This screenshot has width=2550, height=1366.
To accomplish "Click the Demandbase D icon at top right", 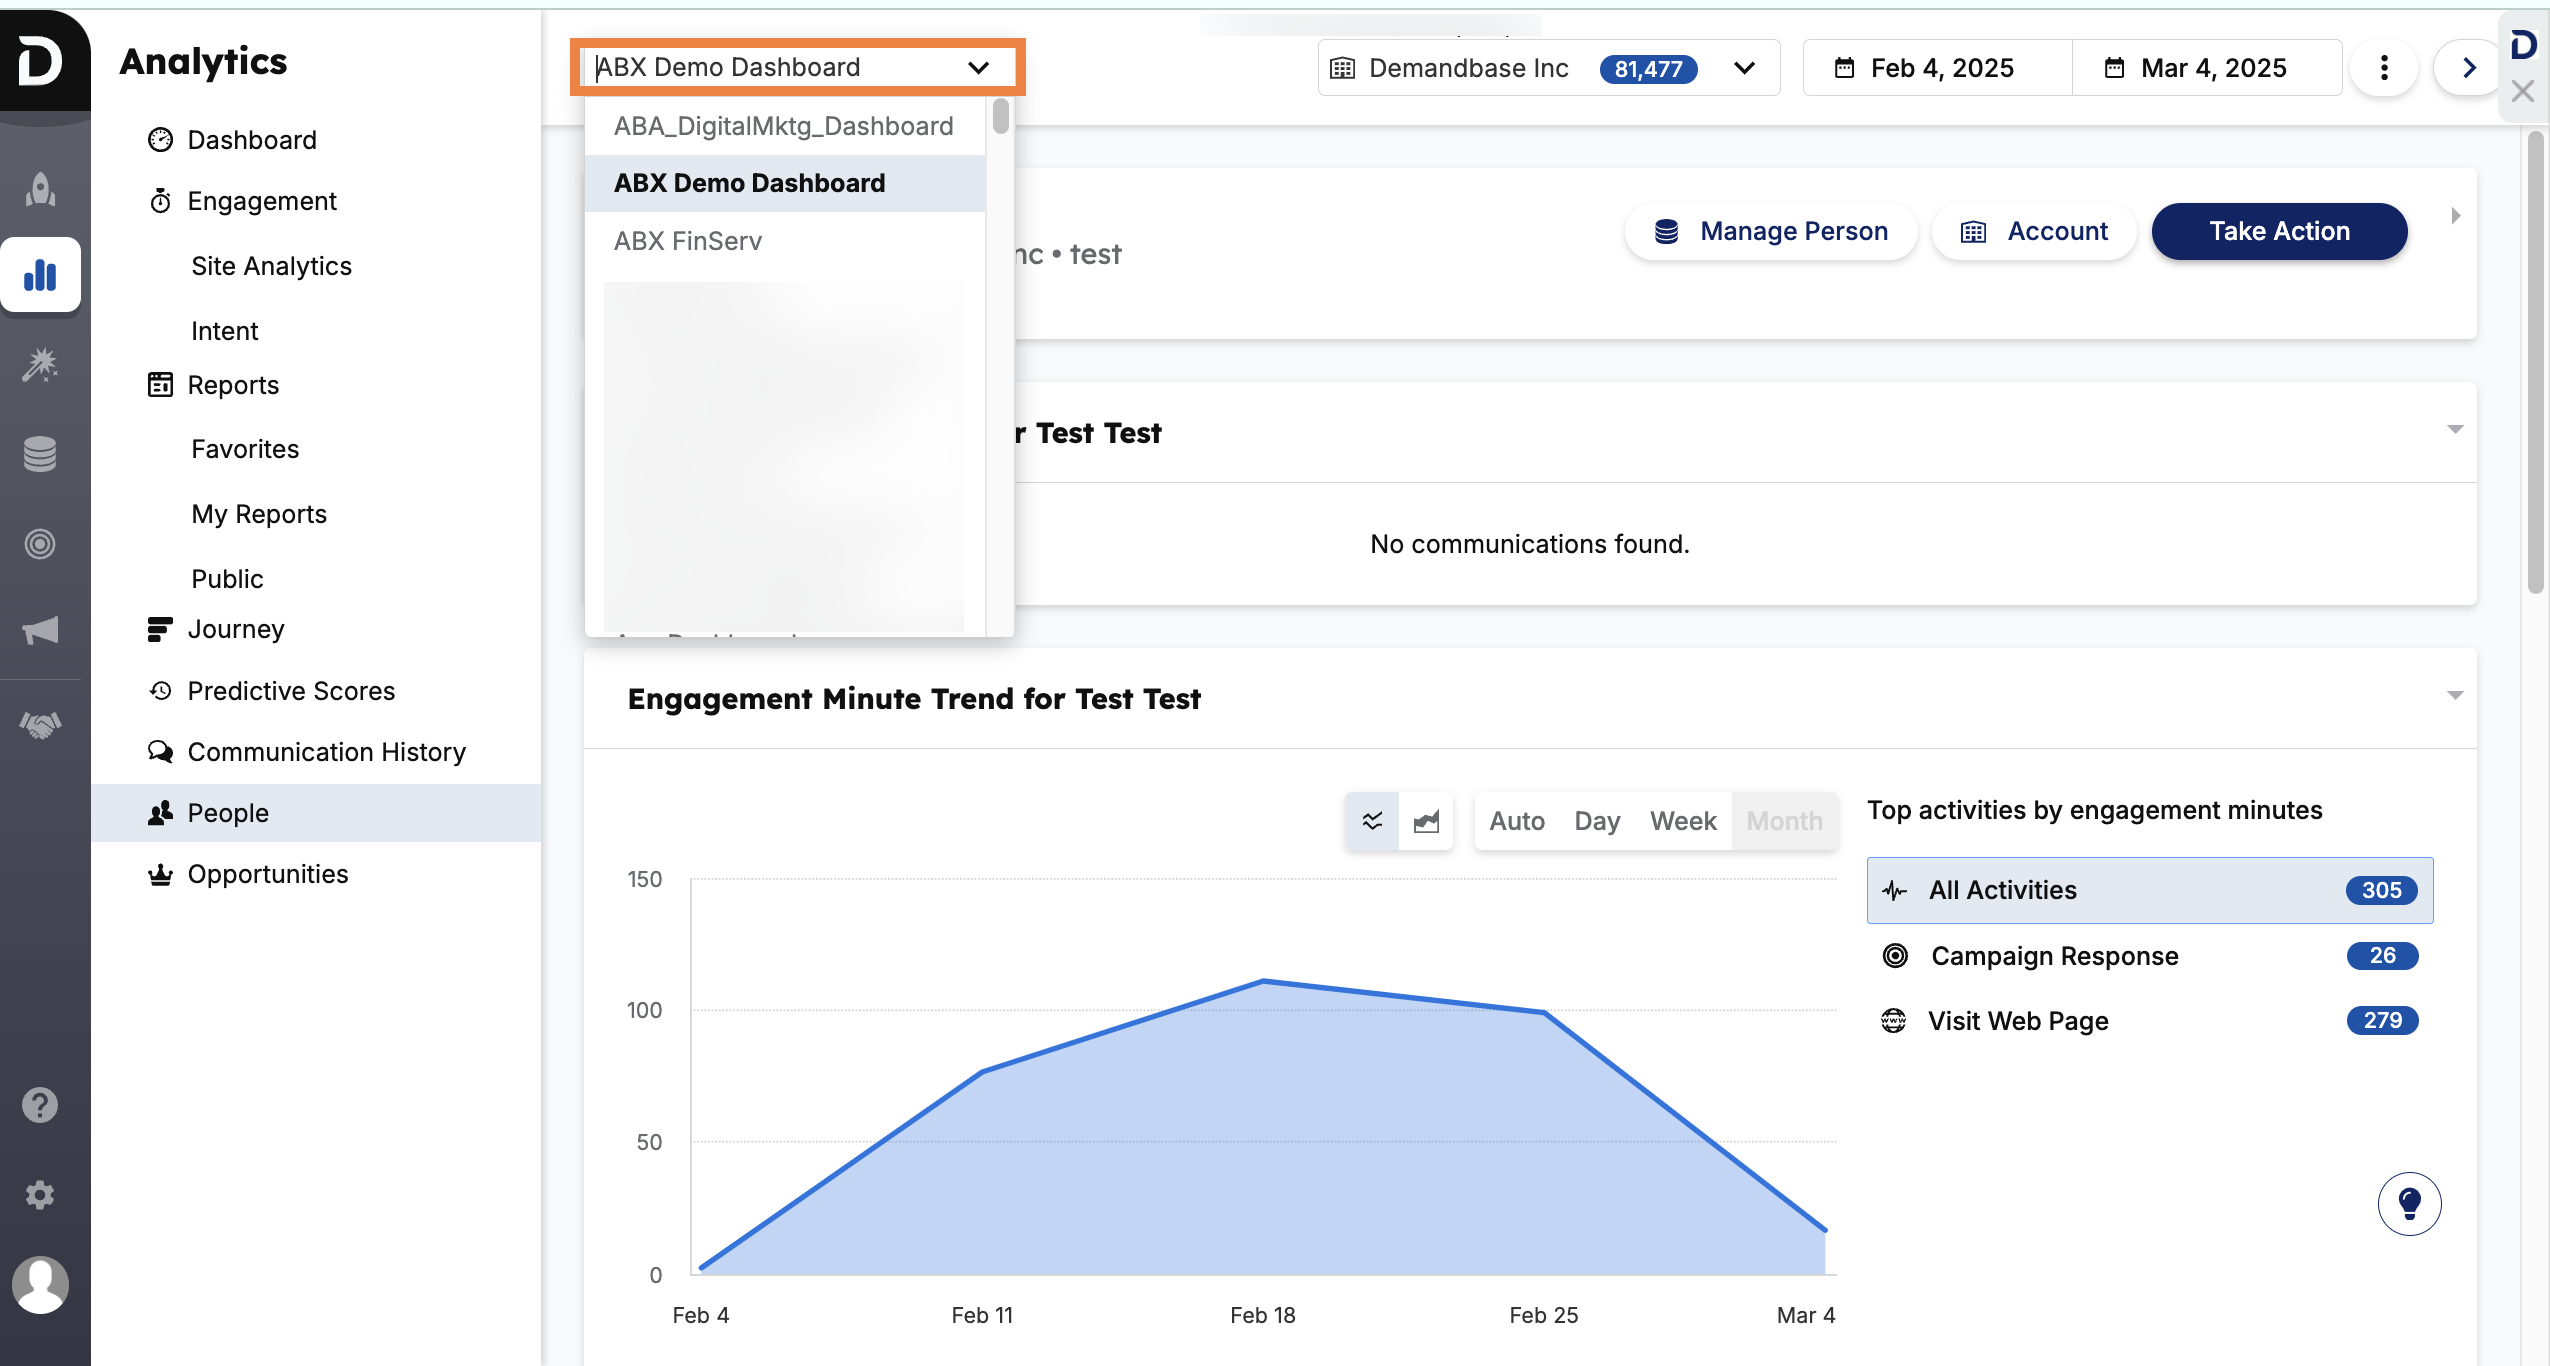I will (x=2523, y=45).
